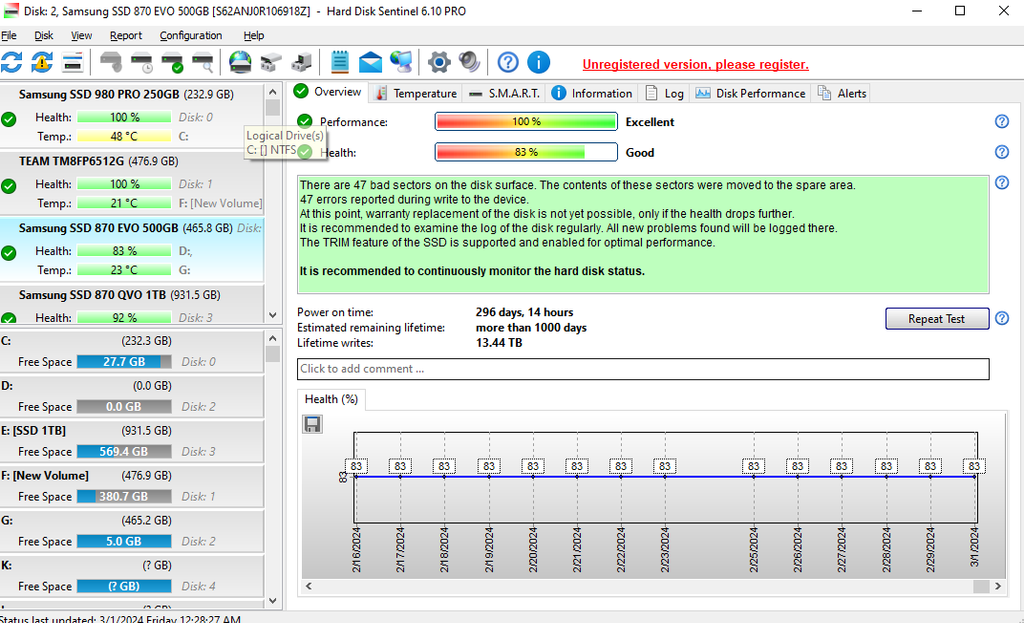1024x623 pixels.
Task: Click the blue notepad report icon
Action: click(x=340, y=63)
